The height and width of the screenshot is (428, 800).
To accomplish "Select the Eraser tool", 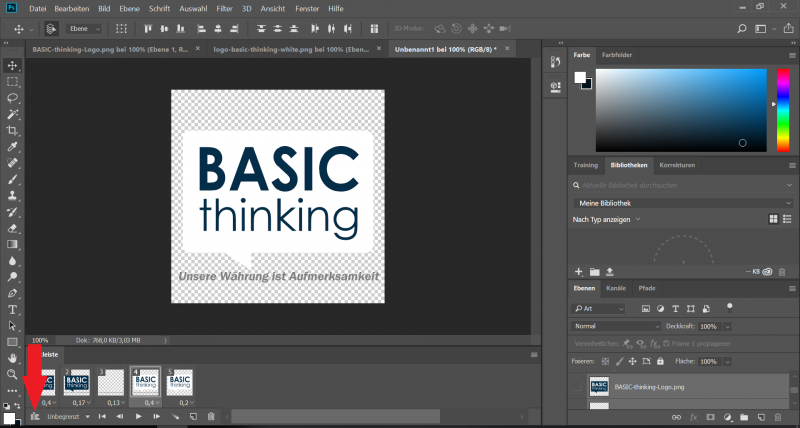I will coord(13,228).
